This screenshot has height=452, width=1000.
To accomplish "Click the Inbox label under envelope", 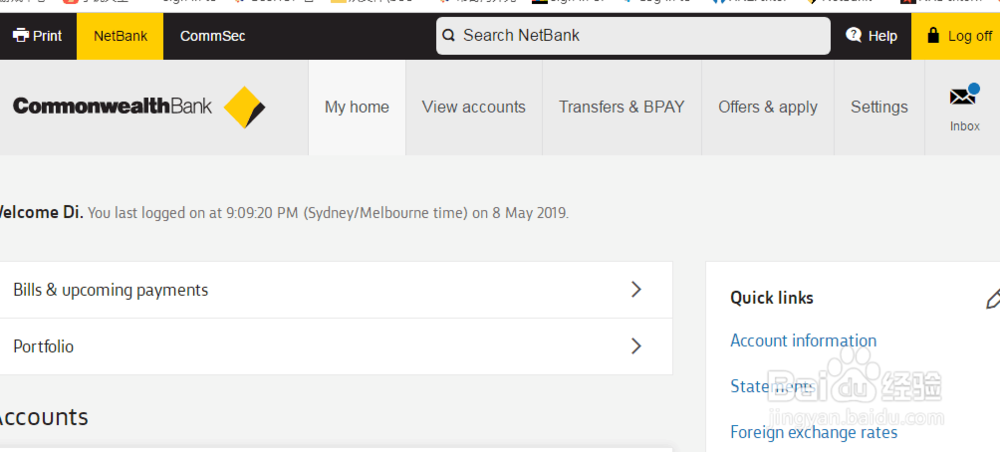I will click(964, 126).
